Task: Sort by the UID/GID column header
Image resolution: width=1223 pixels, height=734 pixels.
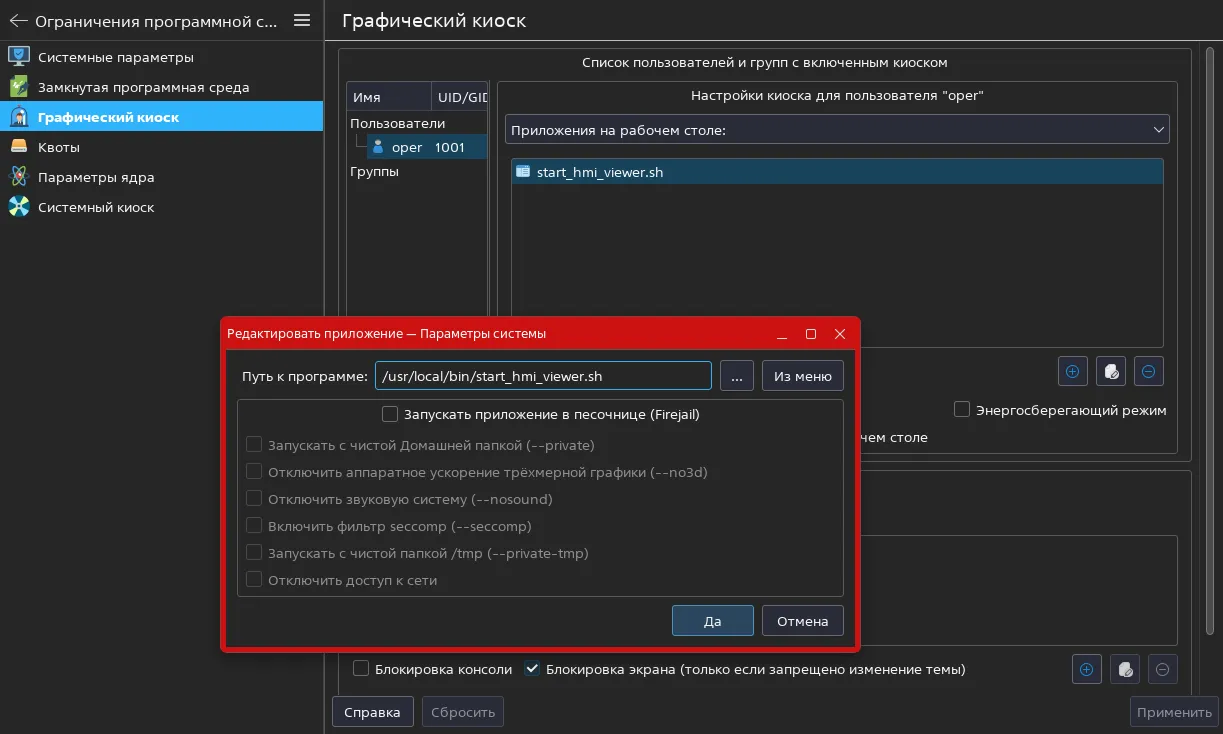Action: (459, 98)
